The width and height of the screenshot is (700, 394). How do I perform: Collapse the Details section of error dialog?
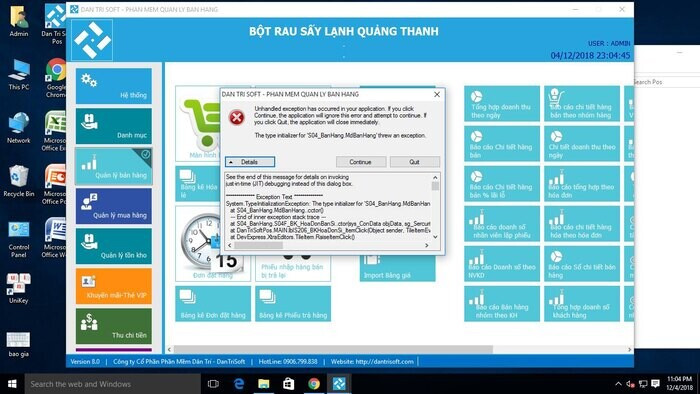[250, 162]
